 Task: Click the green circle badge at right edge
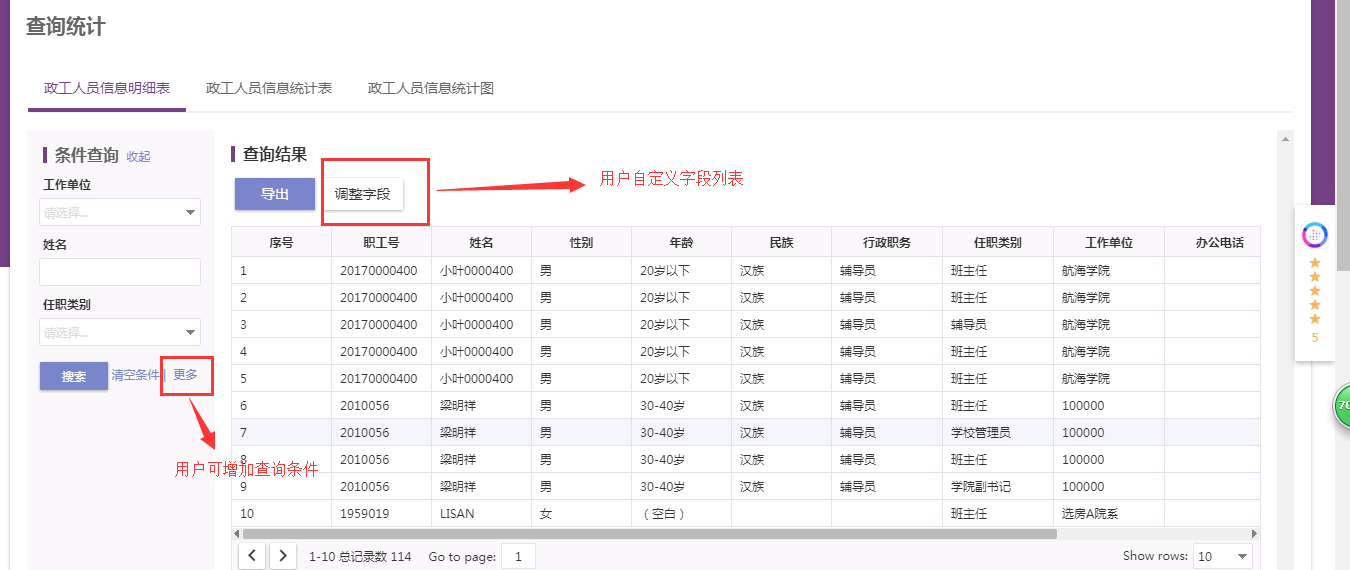click(x=1342, y=405)
